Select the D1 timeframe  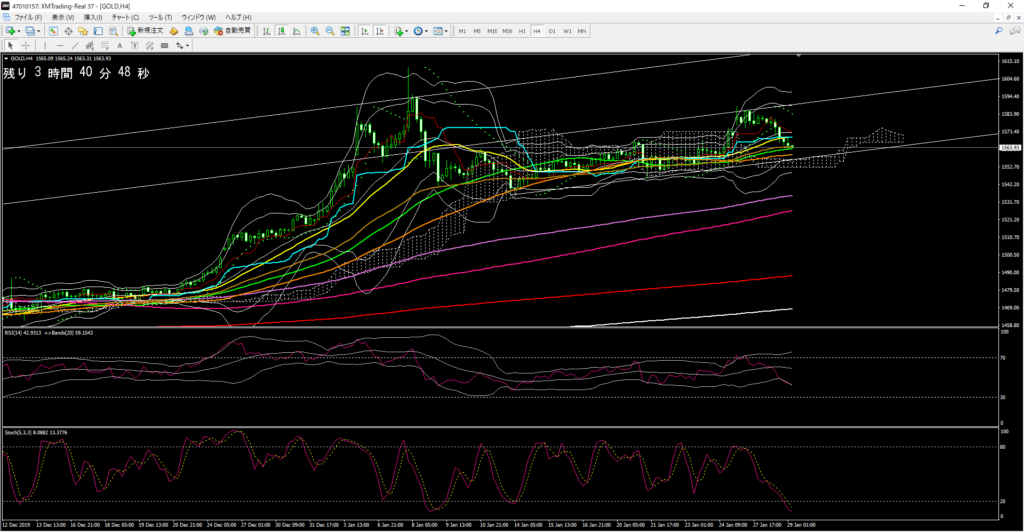tap(552, 31)
